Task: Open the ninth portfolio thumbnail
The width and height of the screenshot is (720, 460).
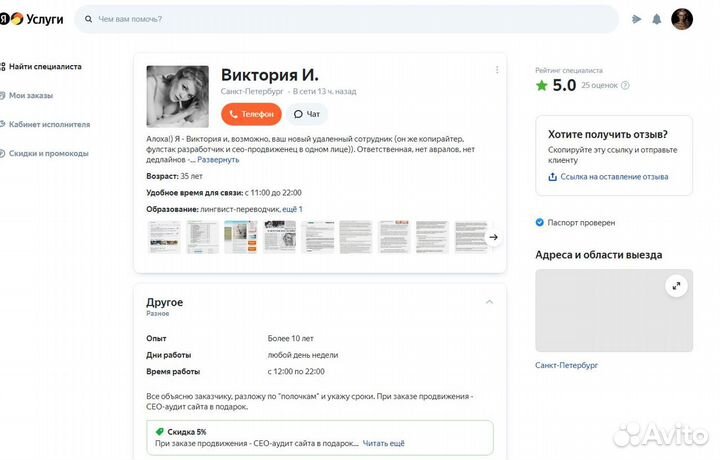Action: click(471, 237)
